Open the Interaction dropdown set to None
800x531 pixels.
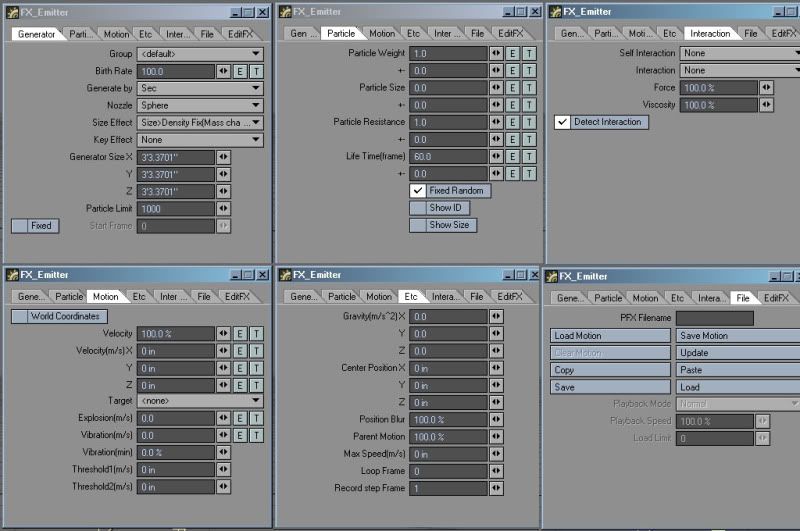[x=740, y=70]
